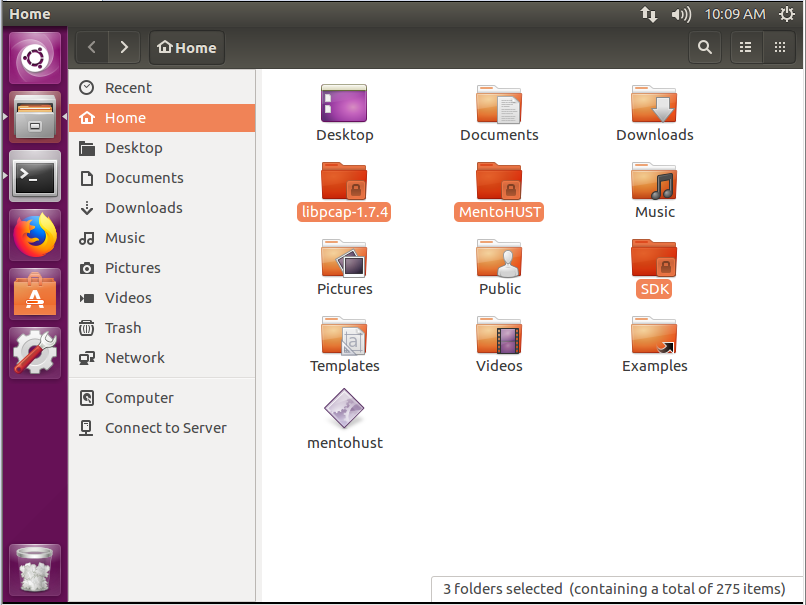Open the session power cog menu

(x=787, y=14)
